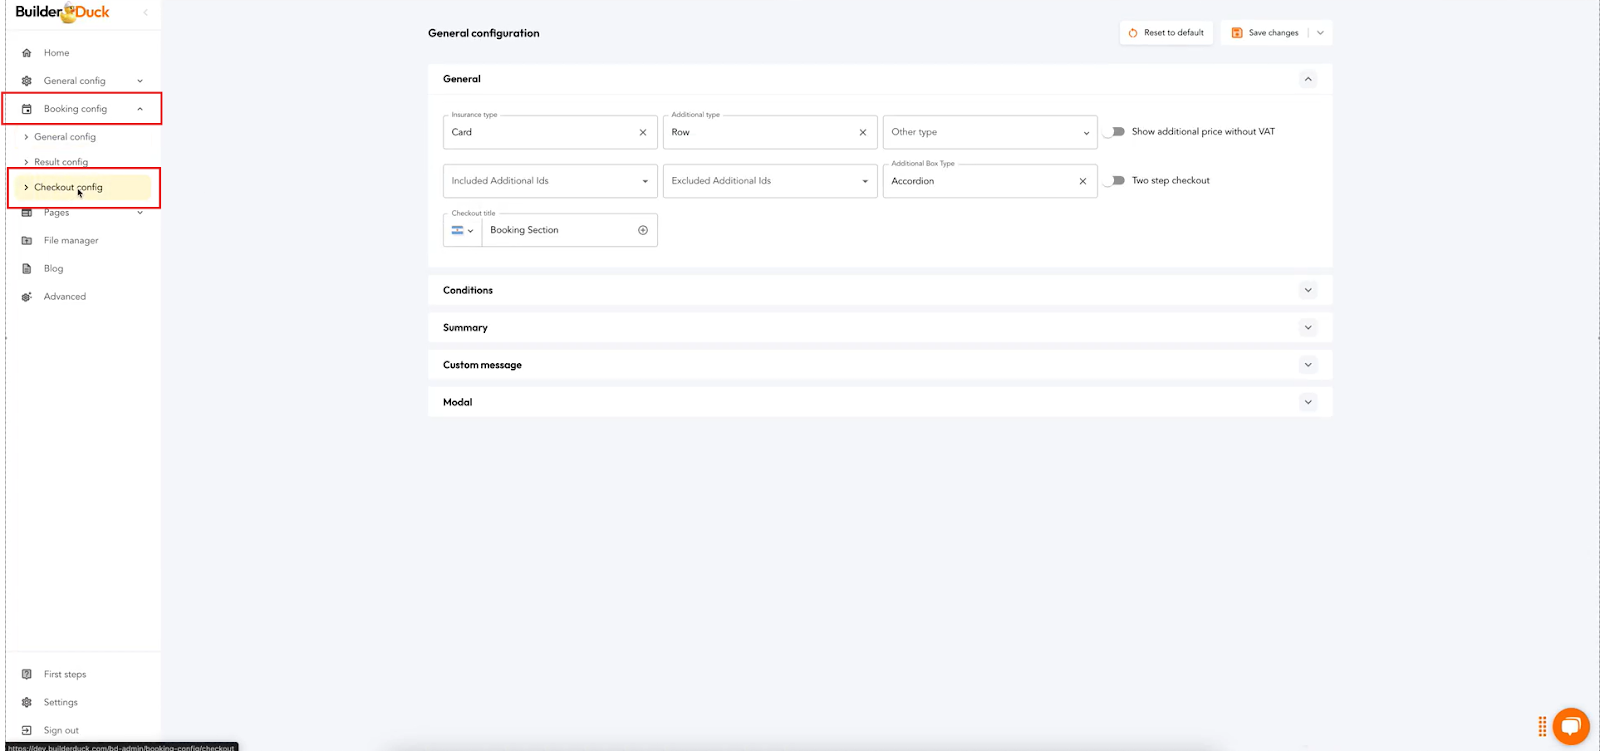This screenshot has height=751, width=1600.
Task: Expand General config sidebar menu
Action: [75, 81]
